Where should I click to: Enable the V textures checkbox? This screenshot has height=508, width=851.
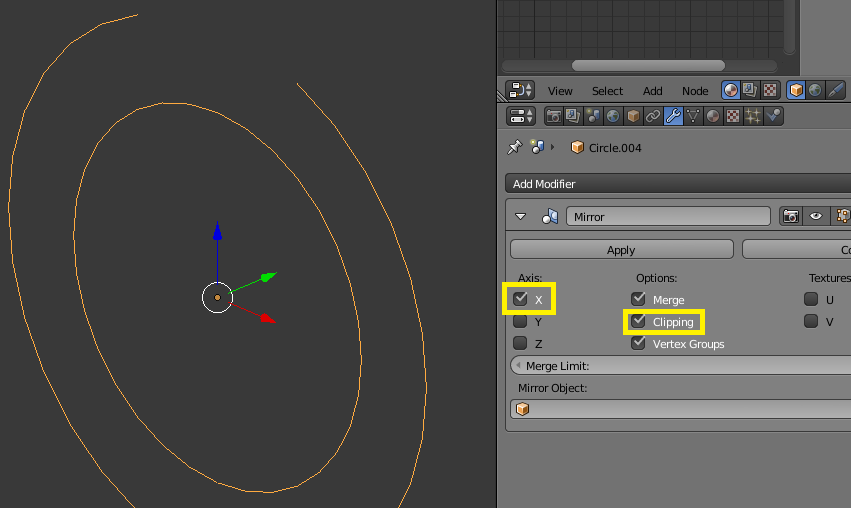tap(811, 321)
